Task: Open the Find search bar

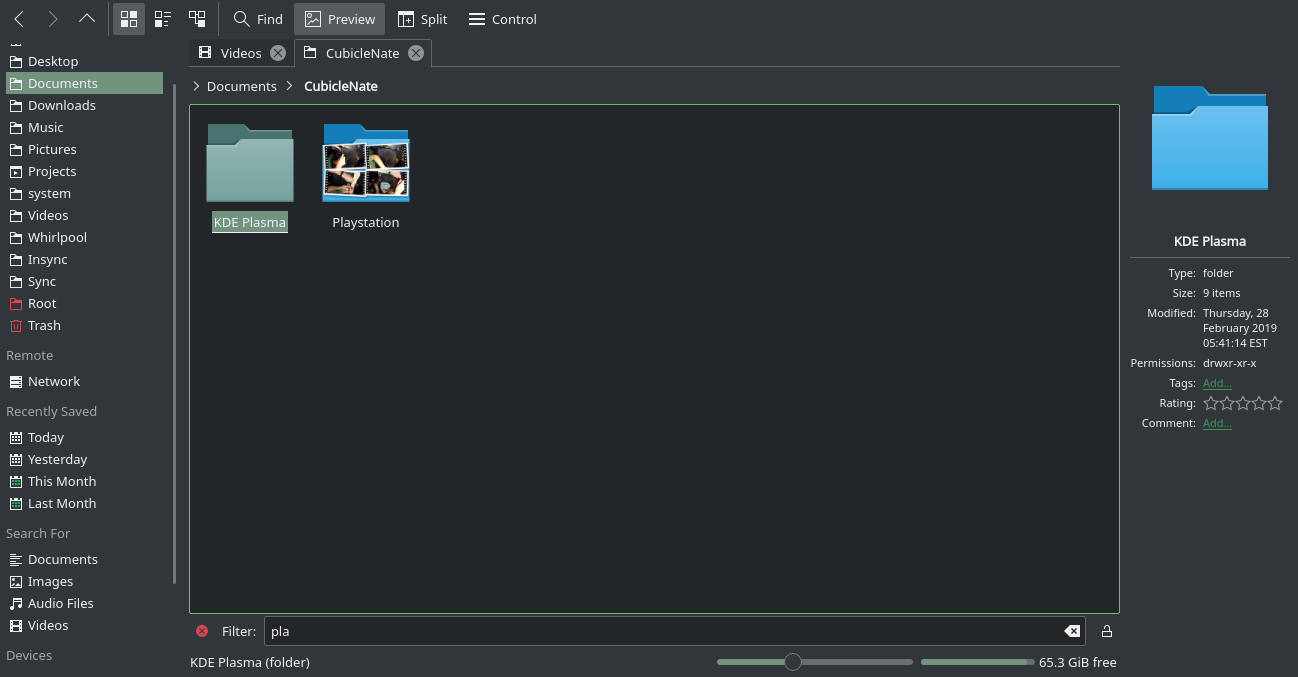Action: [256, 18]
